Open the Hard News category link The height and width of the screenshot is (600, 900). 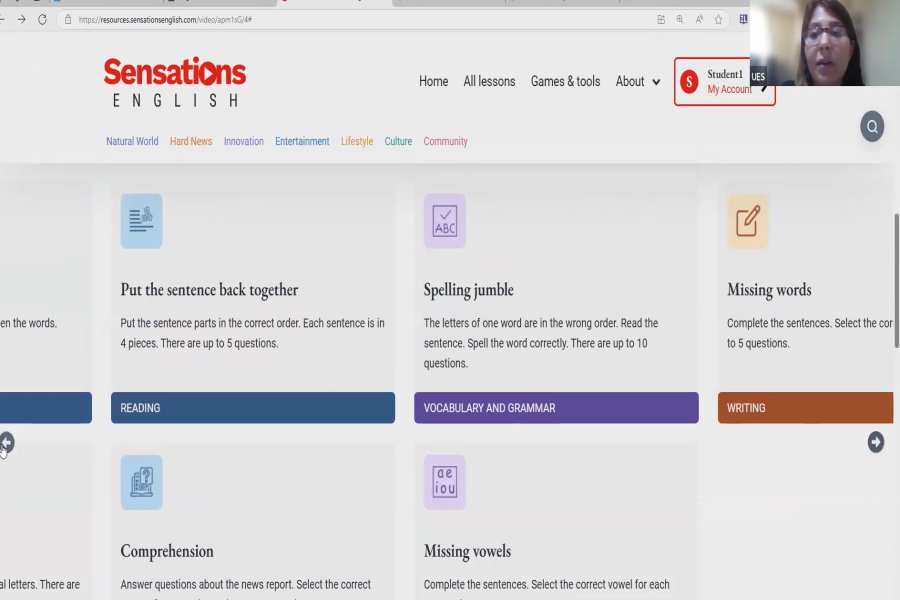click(x=191, y=141)
